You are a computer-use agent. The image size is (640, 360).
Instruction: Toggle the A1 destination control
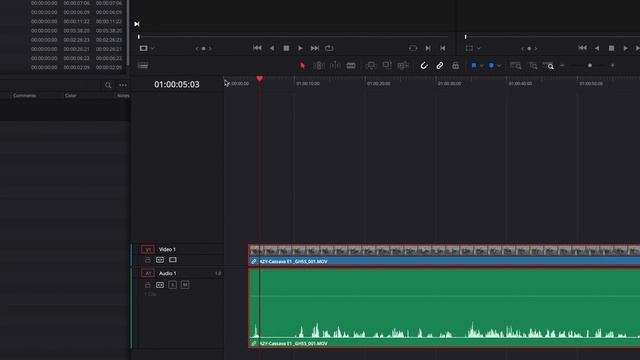(148, 273)
